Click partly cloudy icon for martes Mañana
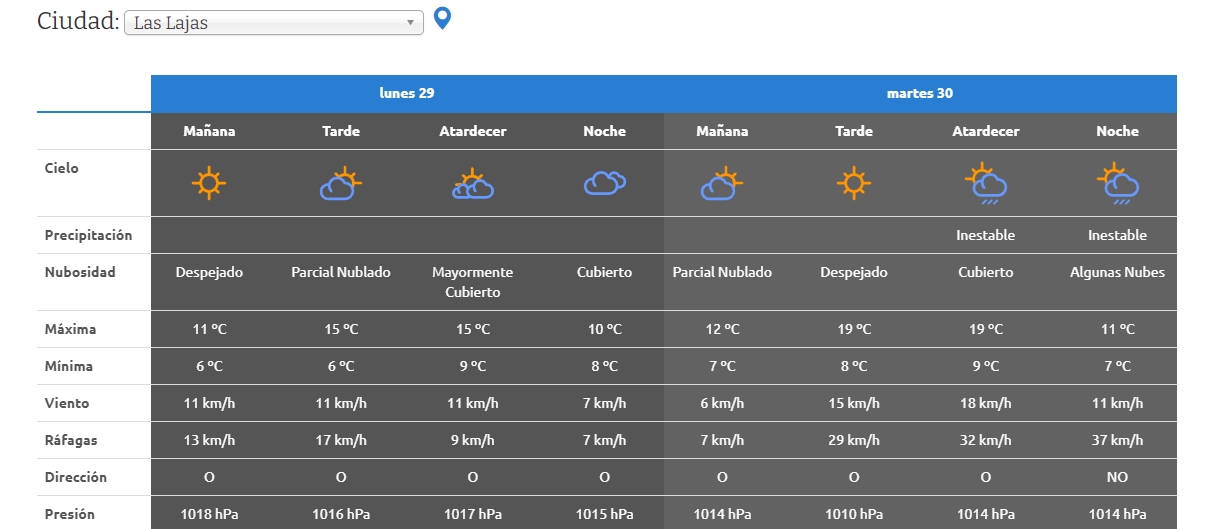The height and width of the screenshot is (529, 1229). (x=721, y=183)
